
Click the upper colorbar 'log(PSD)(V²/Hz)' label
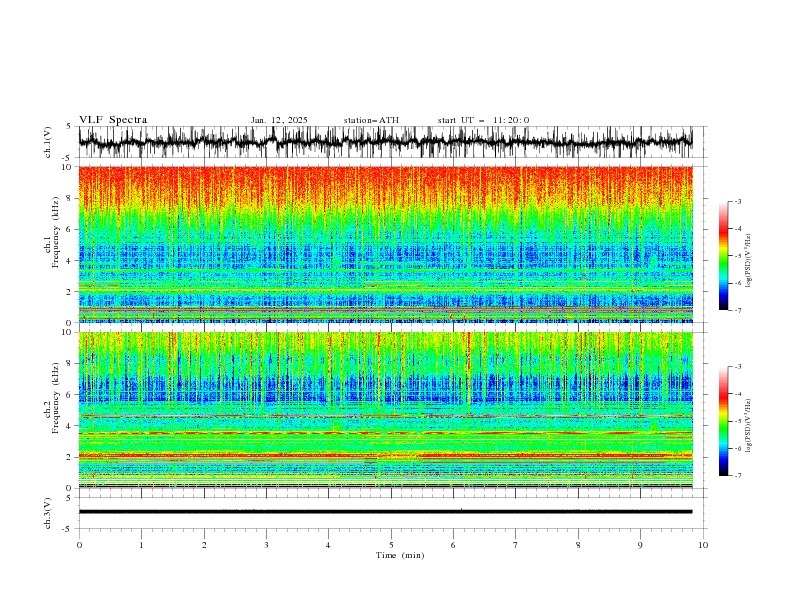749,261
